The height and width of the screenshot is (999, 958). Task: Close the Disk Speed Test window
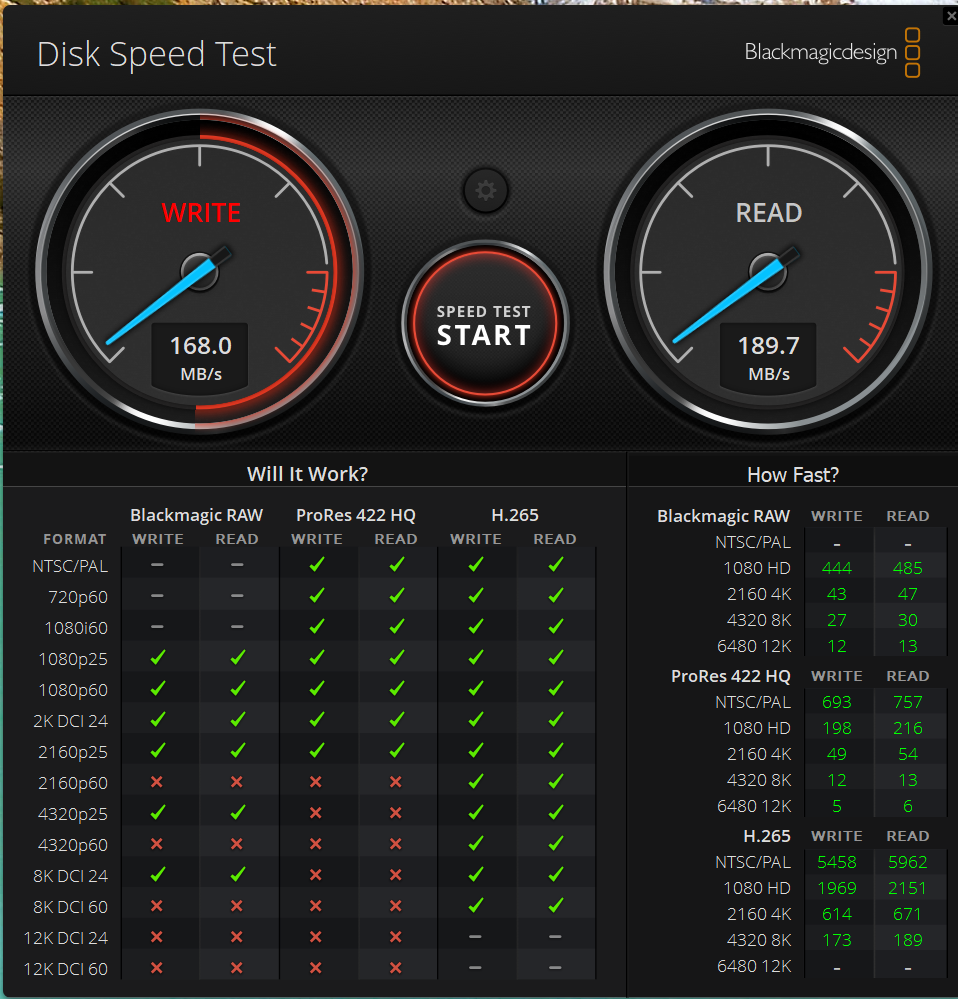(x=951, y=15)
